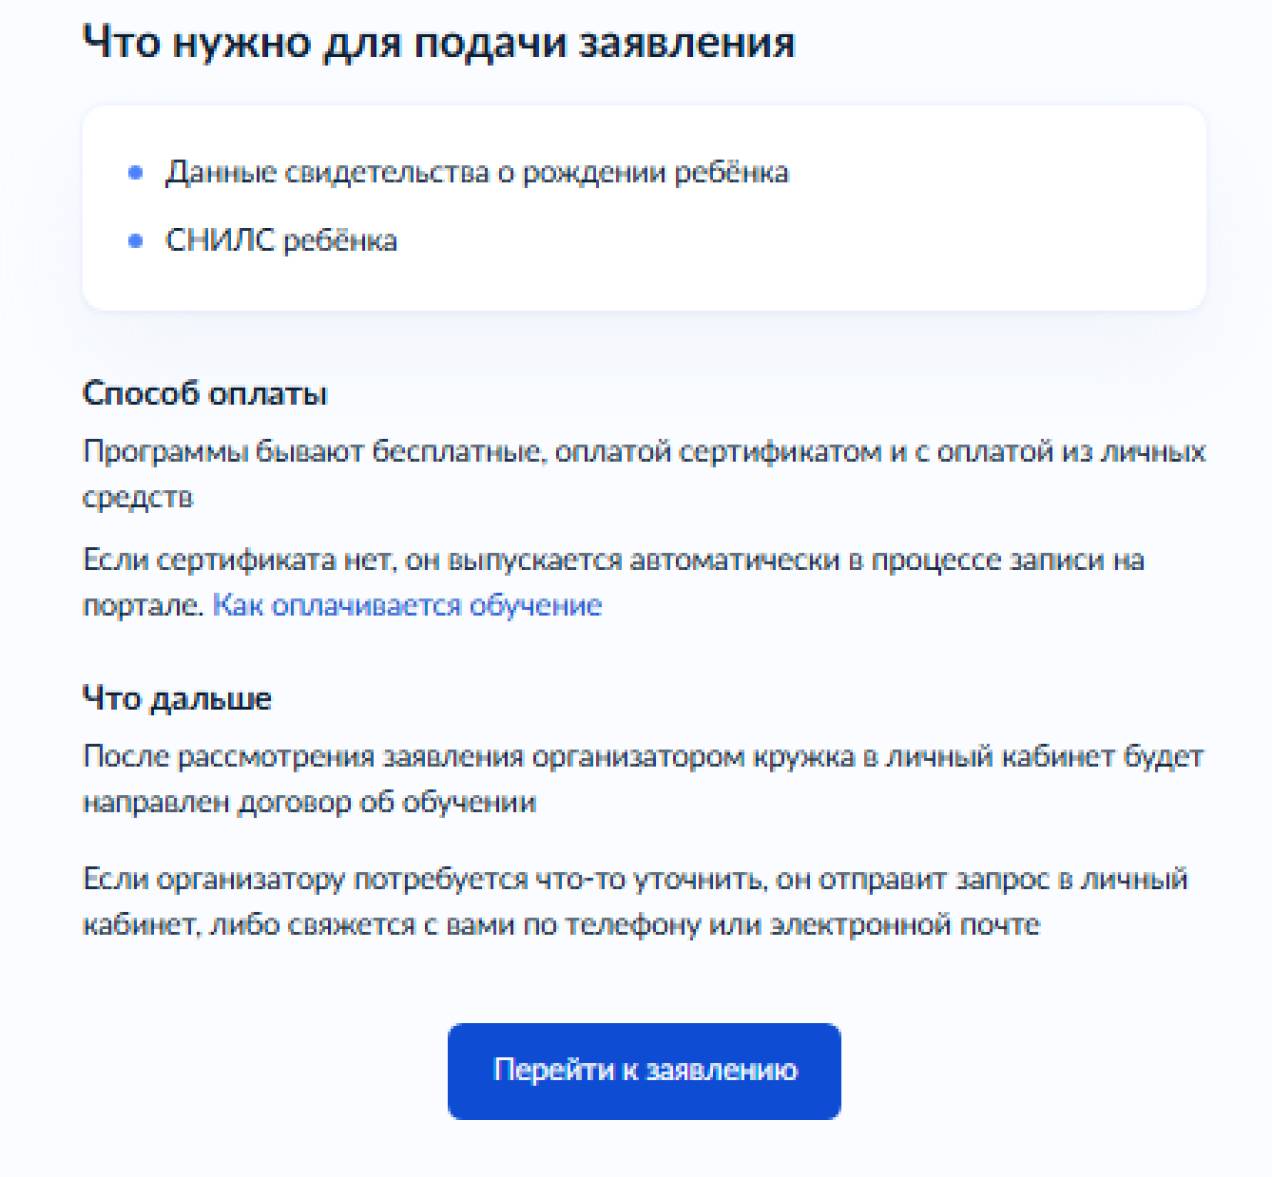This screenshot has width=1272, height=1177.
Task: Click the paragraph starting "Если сертификата нет"
Action: click(612, 560)
